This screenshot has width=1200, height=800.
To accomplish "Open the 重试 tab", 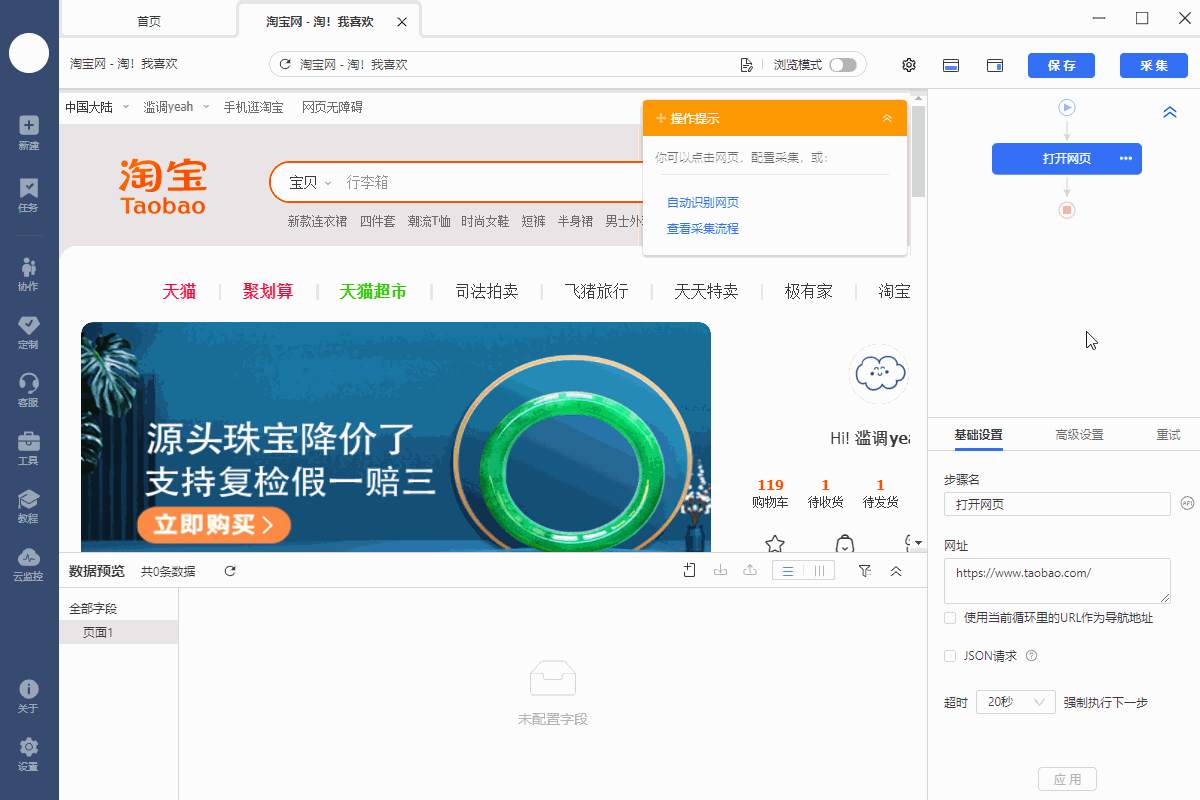I will click(x=1168, y=435).
